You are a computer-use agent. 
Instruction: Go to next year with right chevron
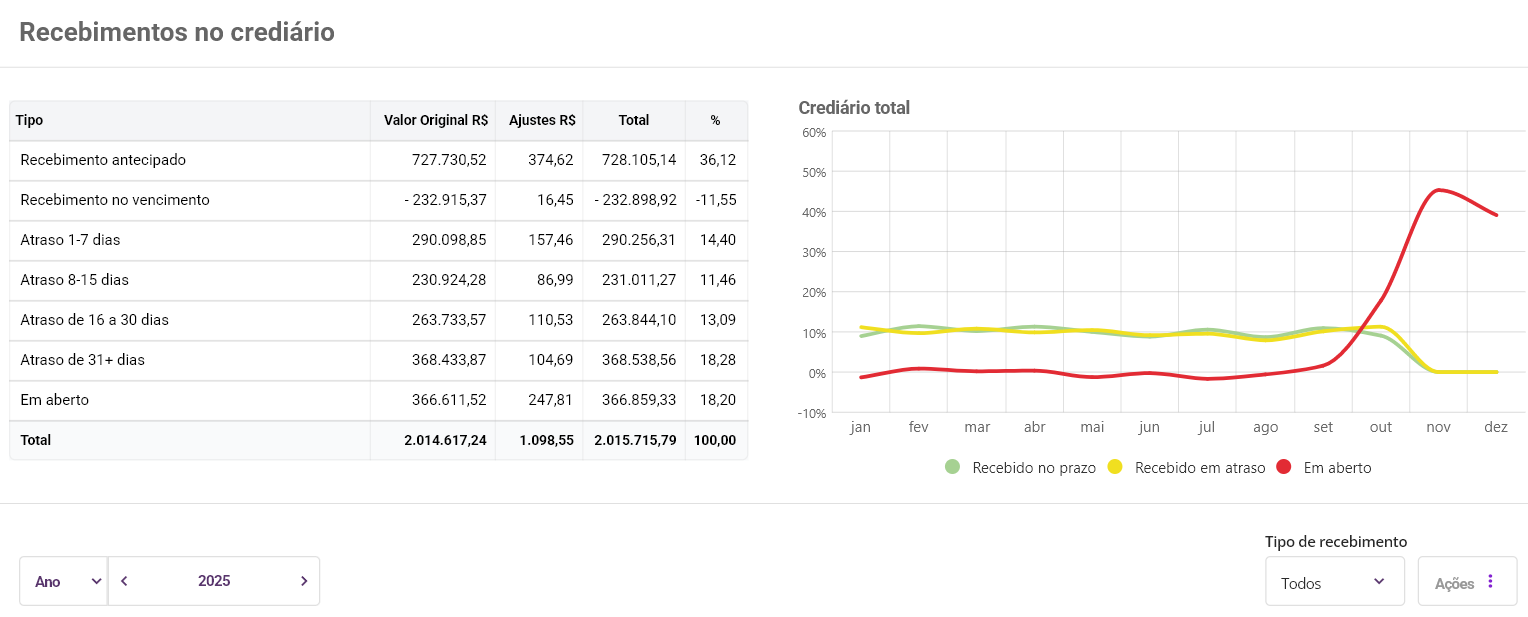tap(304, 581)
